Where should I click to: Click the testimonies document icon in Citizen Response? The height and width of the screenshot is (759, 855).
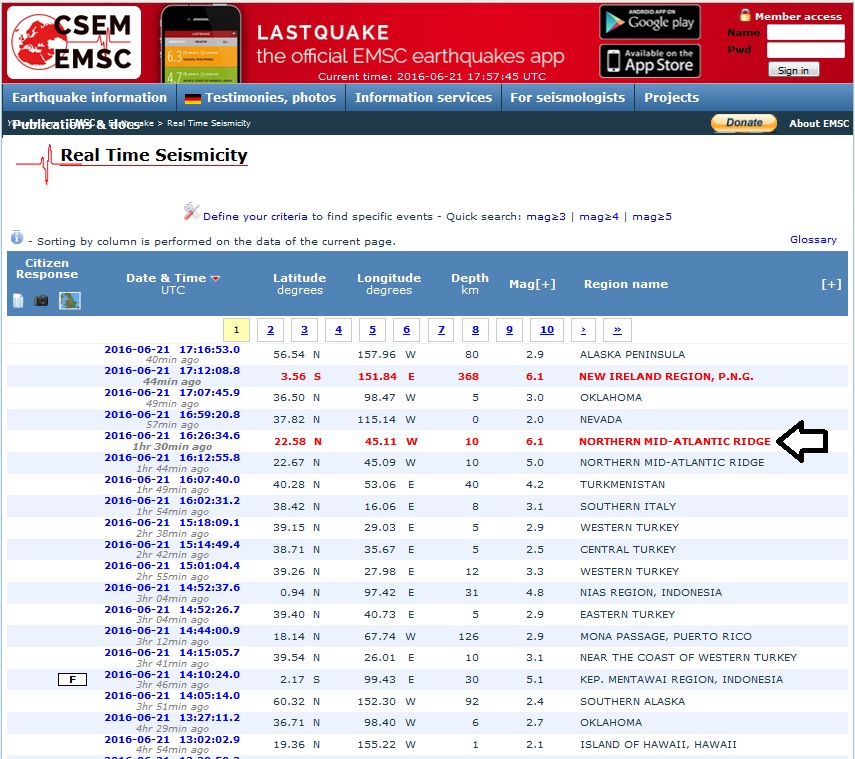click(18, 300)
